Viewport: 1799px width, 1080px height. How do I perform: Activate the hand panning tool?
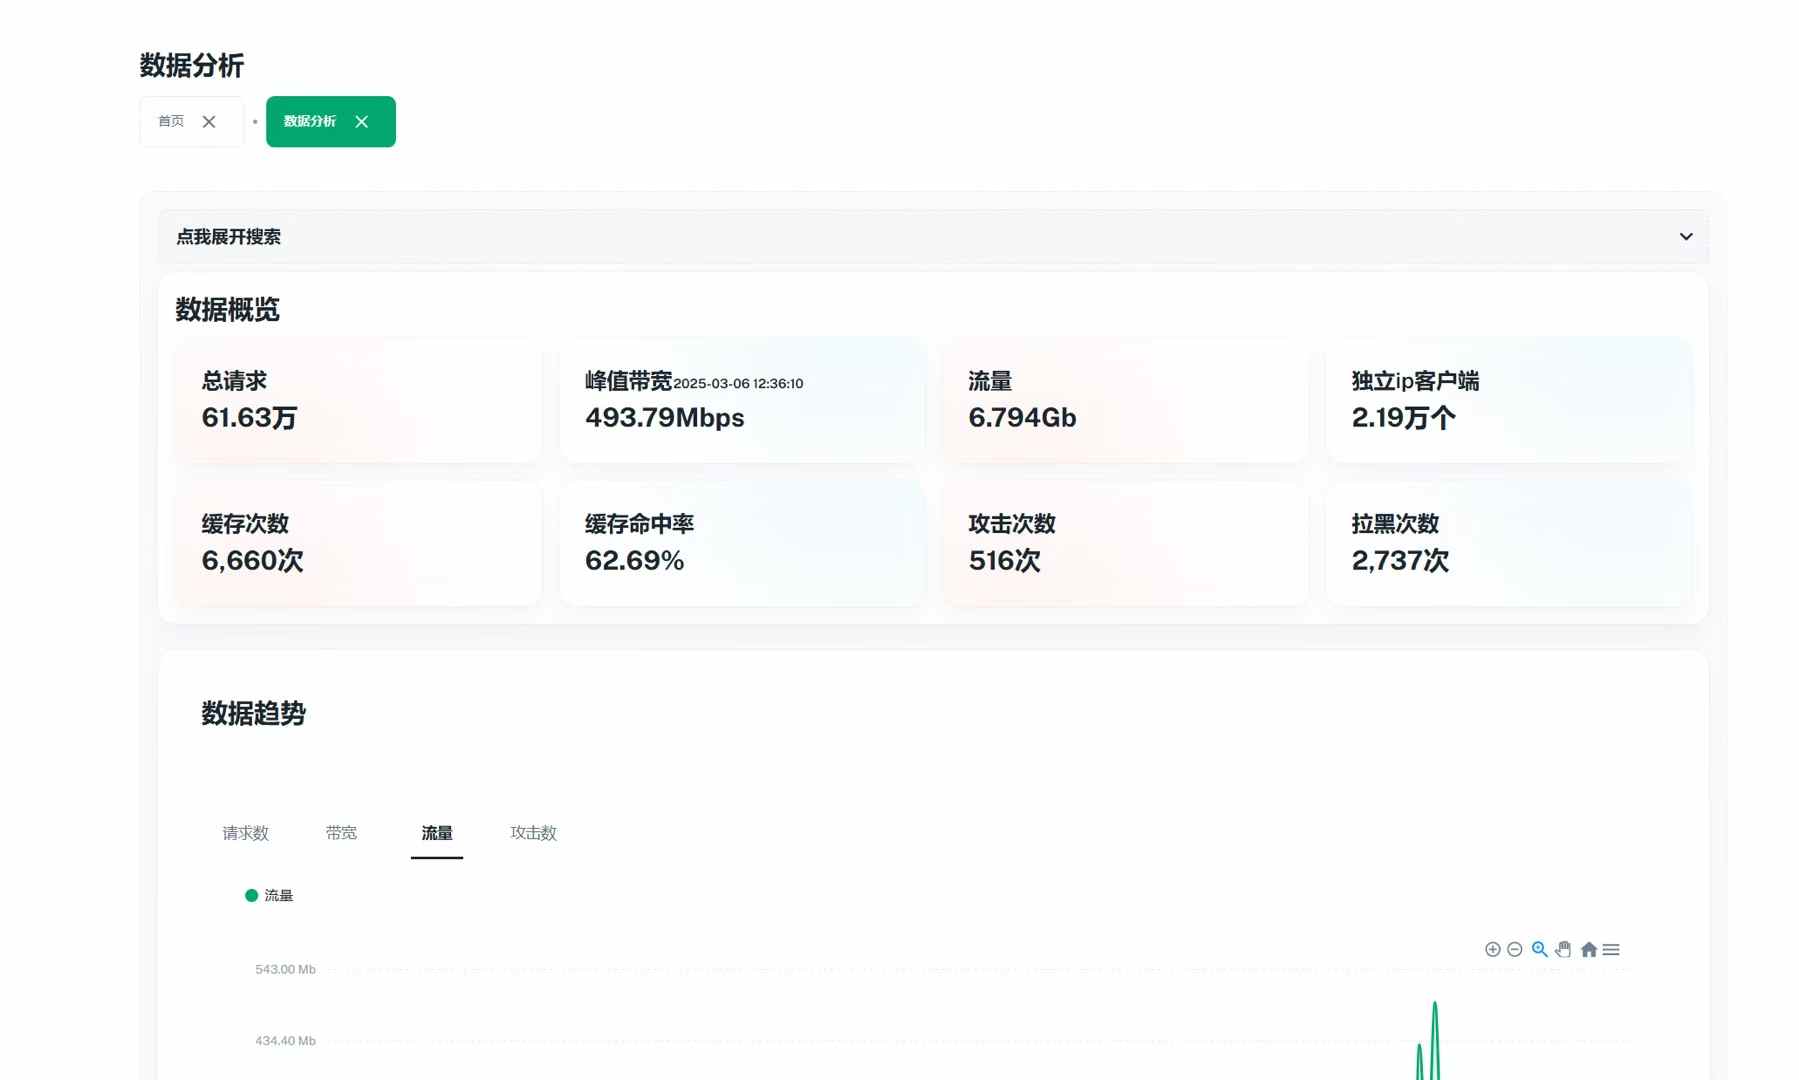[1563, 949]
